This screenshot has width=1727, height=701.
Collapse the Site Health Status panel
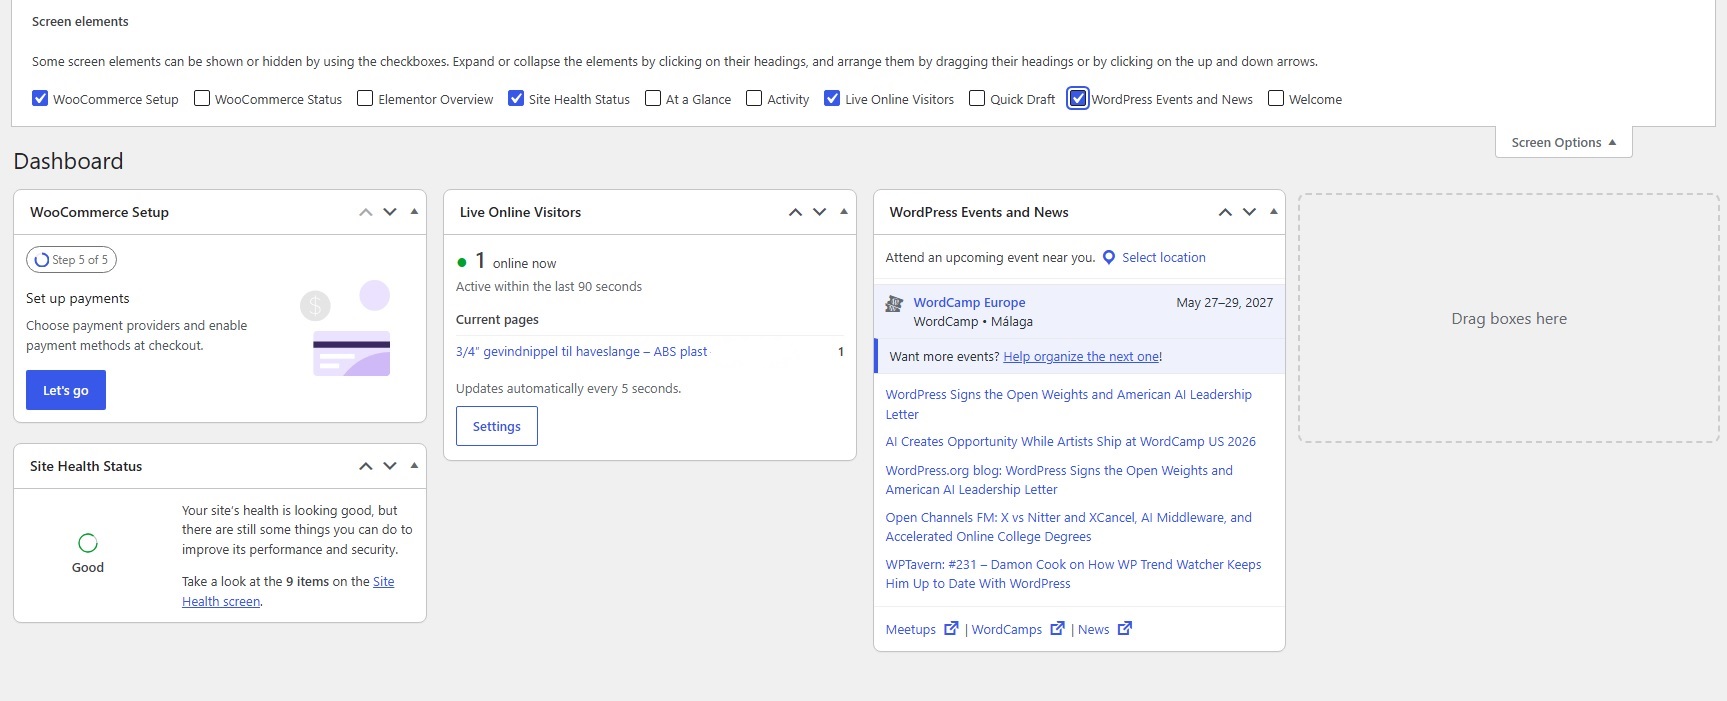414,466
